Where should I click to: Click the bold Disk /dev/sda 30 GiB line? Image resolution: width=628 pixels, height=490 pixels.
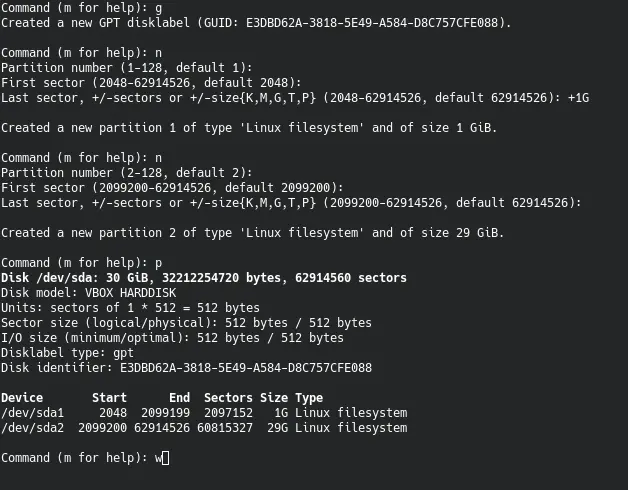pyautogui.click(x=204, y=278)
